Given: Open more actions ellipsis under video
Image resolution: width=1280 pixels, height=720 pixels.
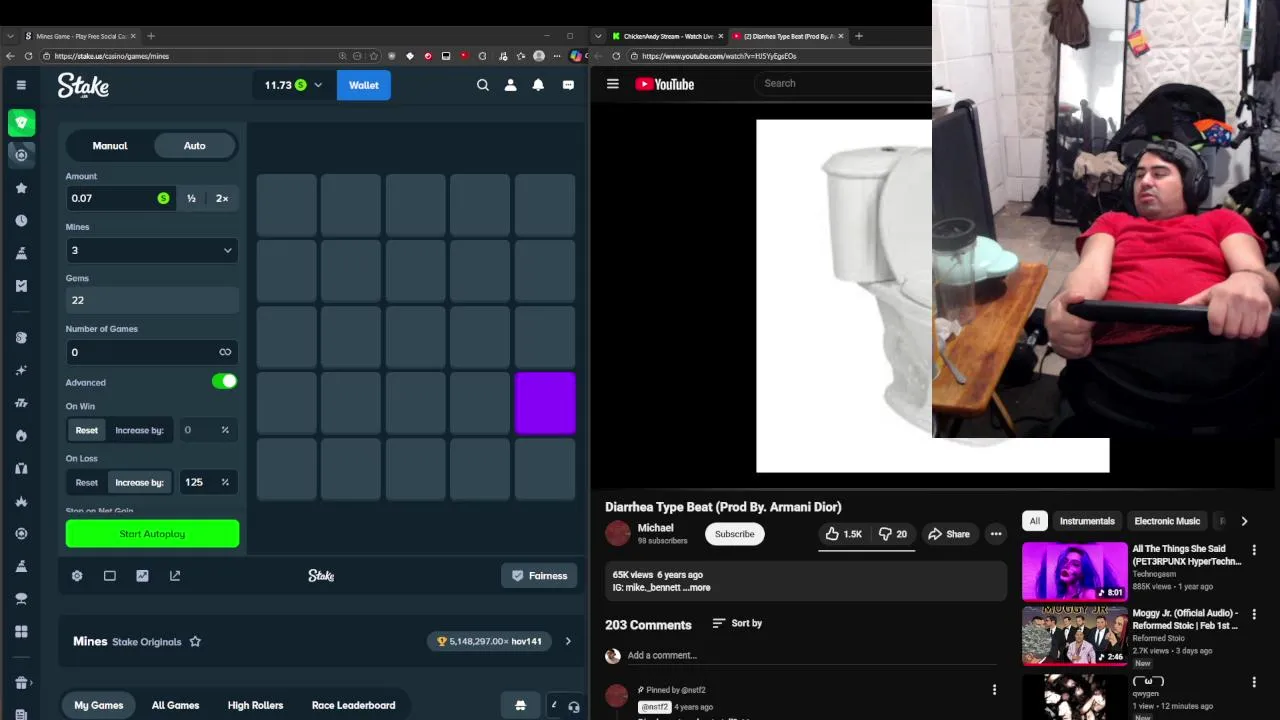Looking at the screenshot, I should click(x=996, y=534).
